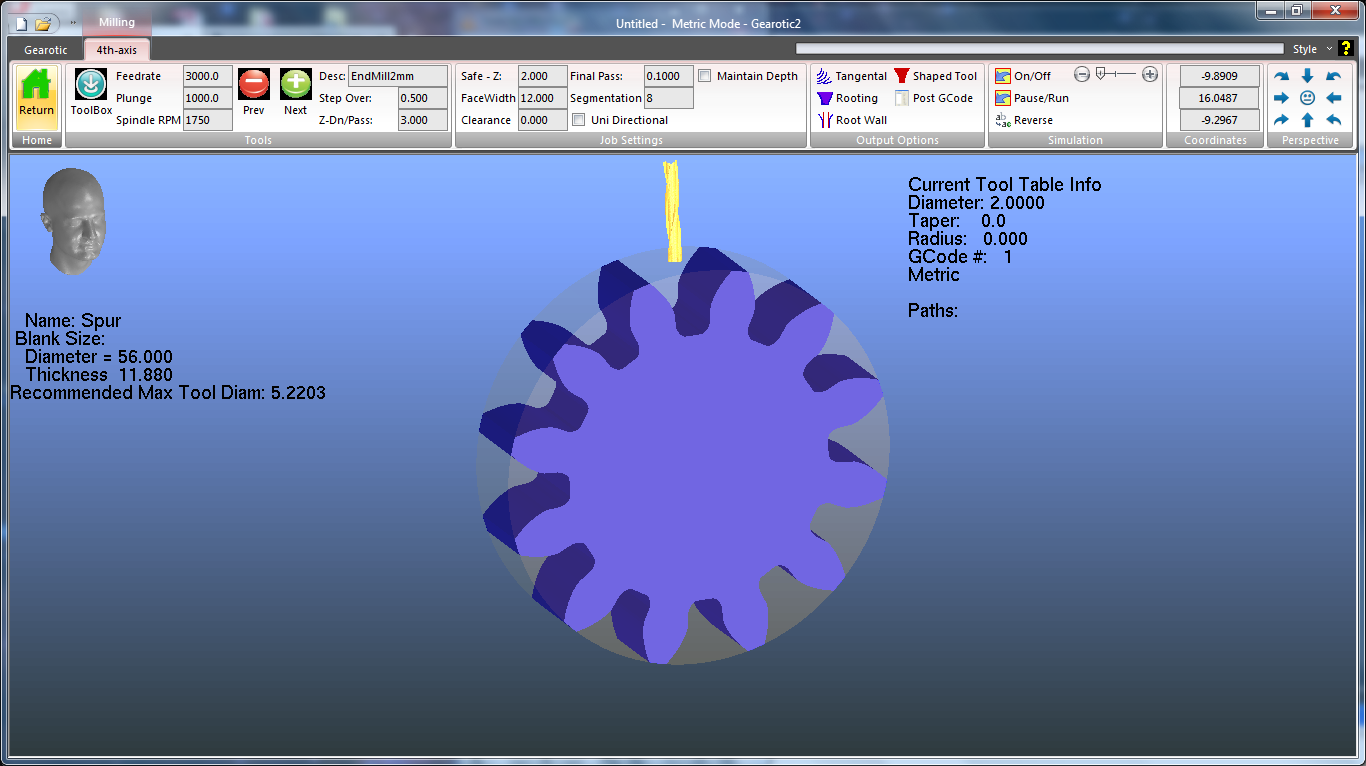Select the Root Wall option
This screenshot has height=766, width=1366.
tap(851, 120)
